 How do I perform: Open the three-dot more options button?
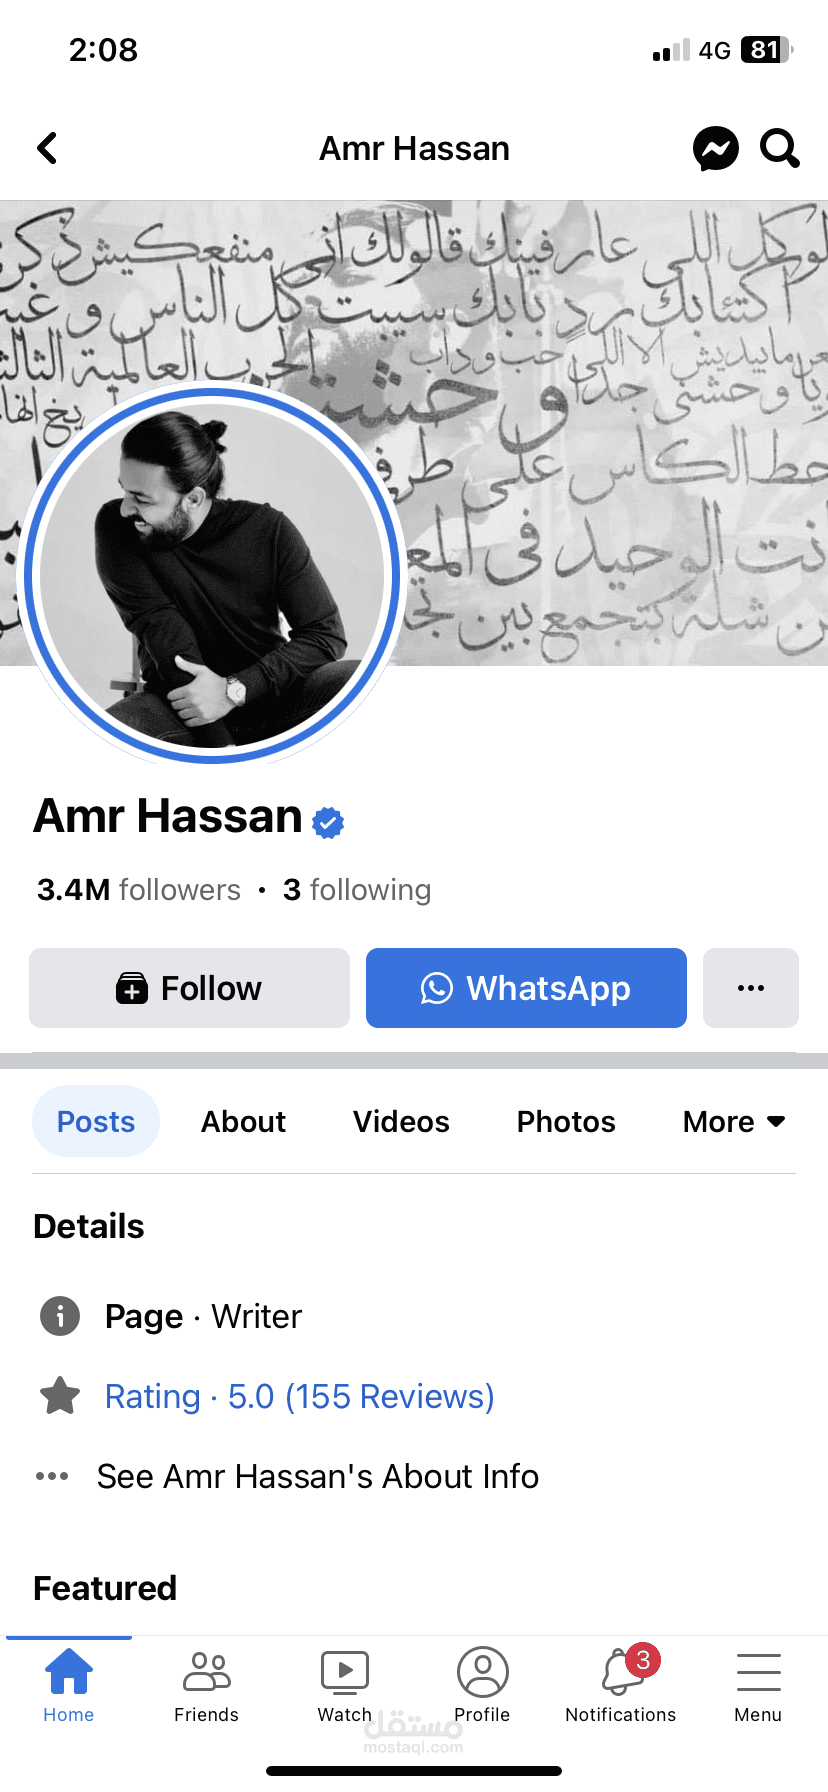tap(751, 988)
